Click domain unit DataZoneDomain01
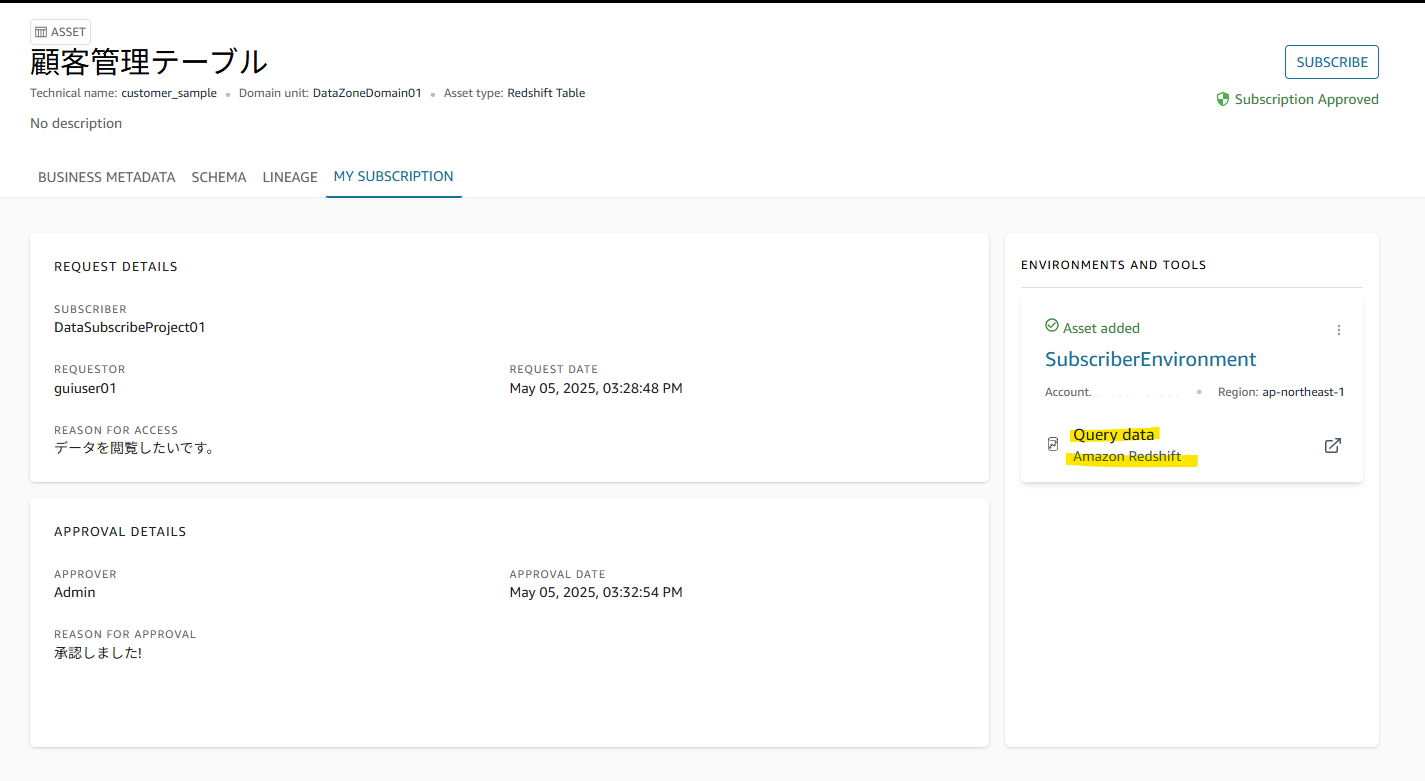The height and width of the screenshot is (781, 1425). (367, 93)
